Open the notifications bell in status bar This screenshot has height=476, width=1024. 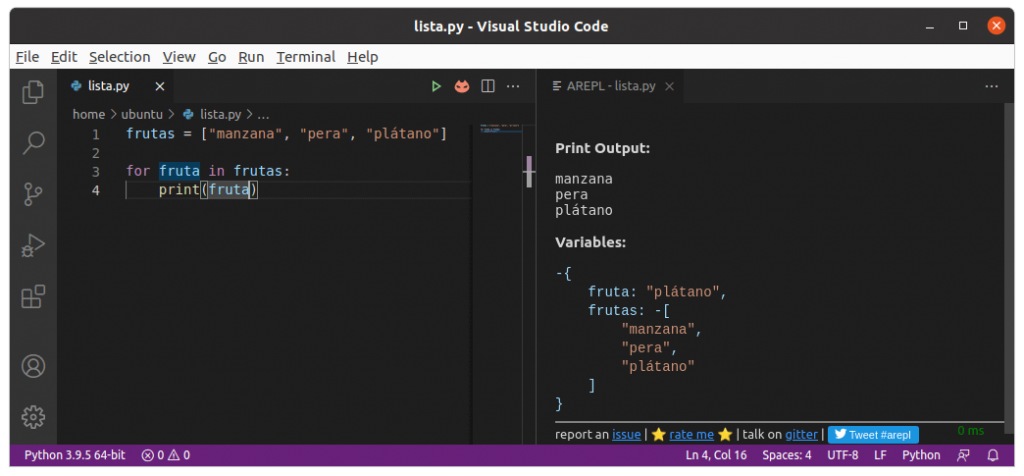(x=993, y=456)
